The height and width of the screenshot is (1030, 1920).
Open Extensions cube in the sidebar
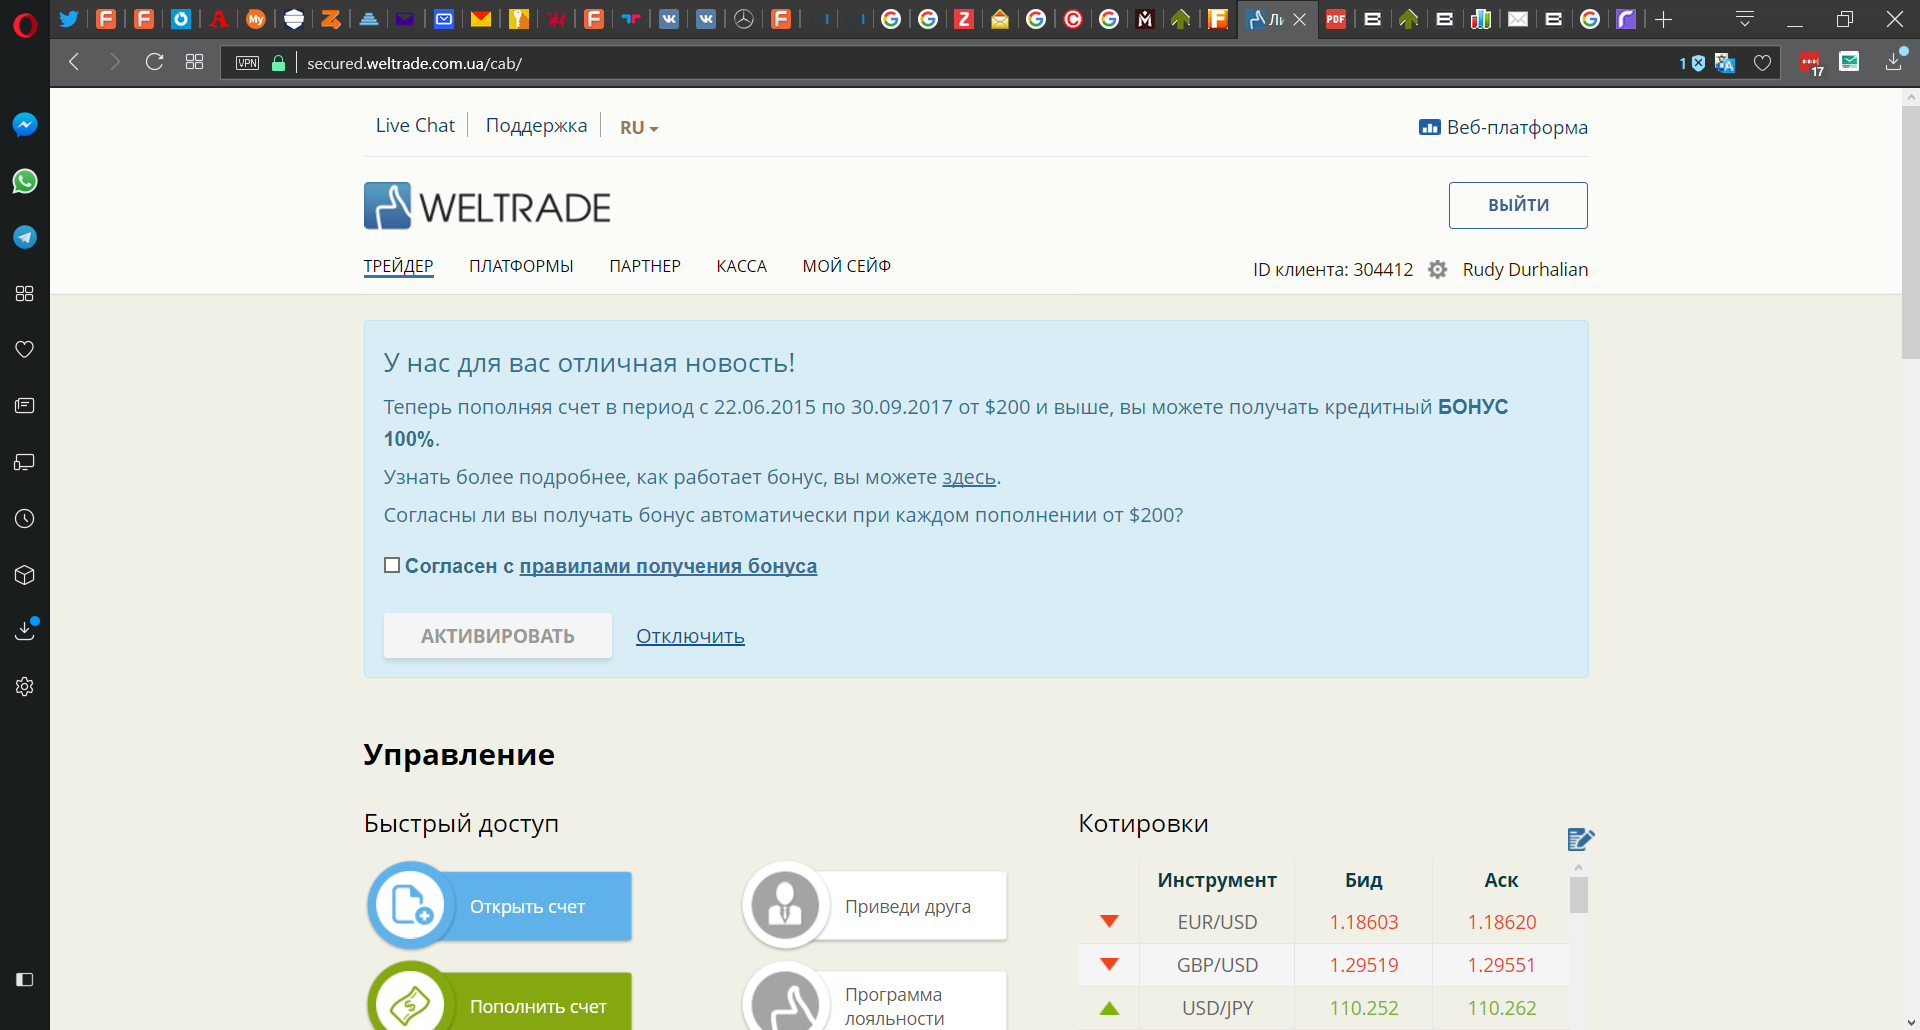(x=25, y=575)
